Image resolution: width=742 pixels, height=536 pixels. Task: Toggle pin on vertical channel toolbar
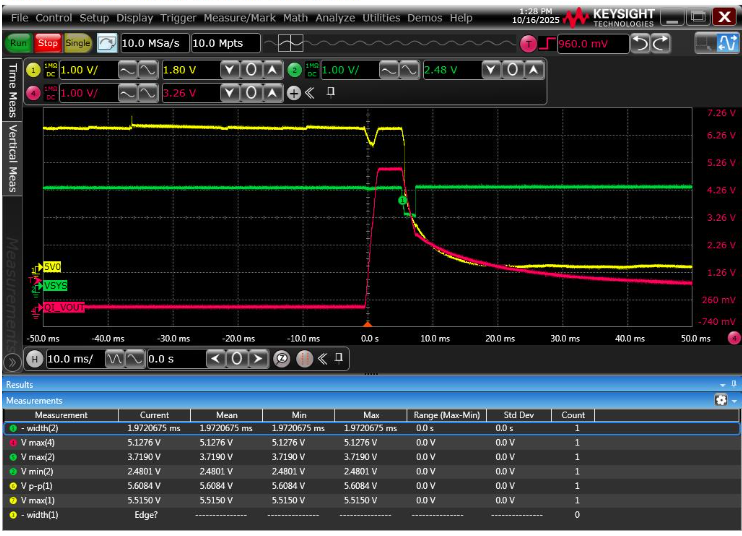click(x=331, y=92)
